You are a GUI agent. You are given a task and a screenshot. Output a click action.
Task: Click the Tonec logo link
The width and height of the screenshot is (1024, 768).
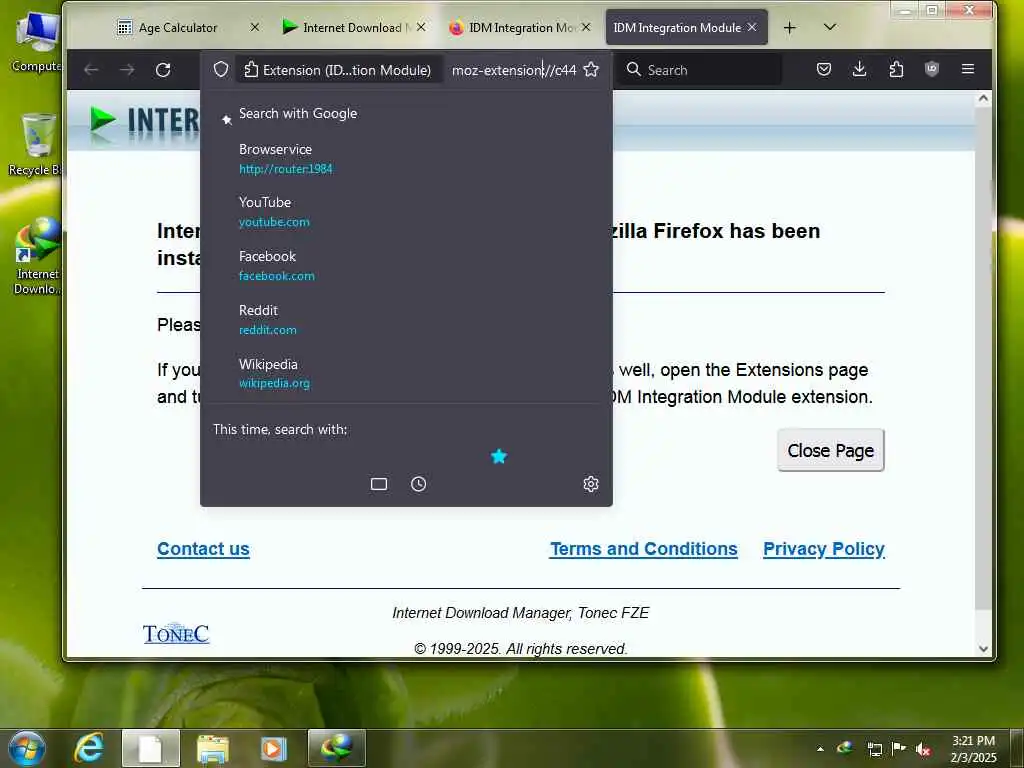176,633
